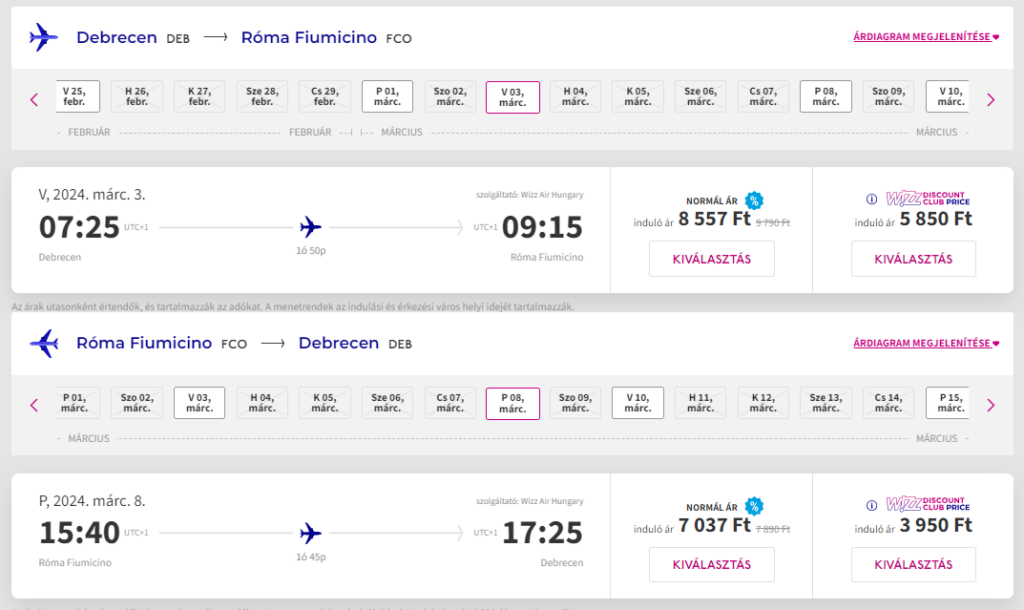The image size is (1024, 610).
Task: Click the return Róma–Debrecen airplane icon
Action: [43, 343]
